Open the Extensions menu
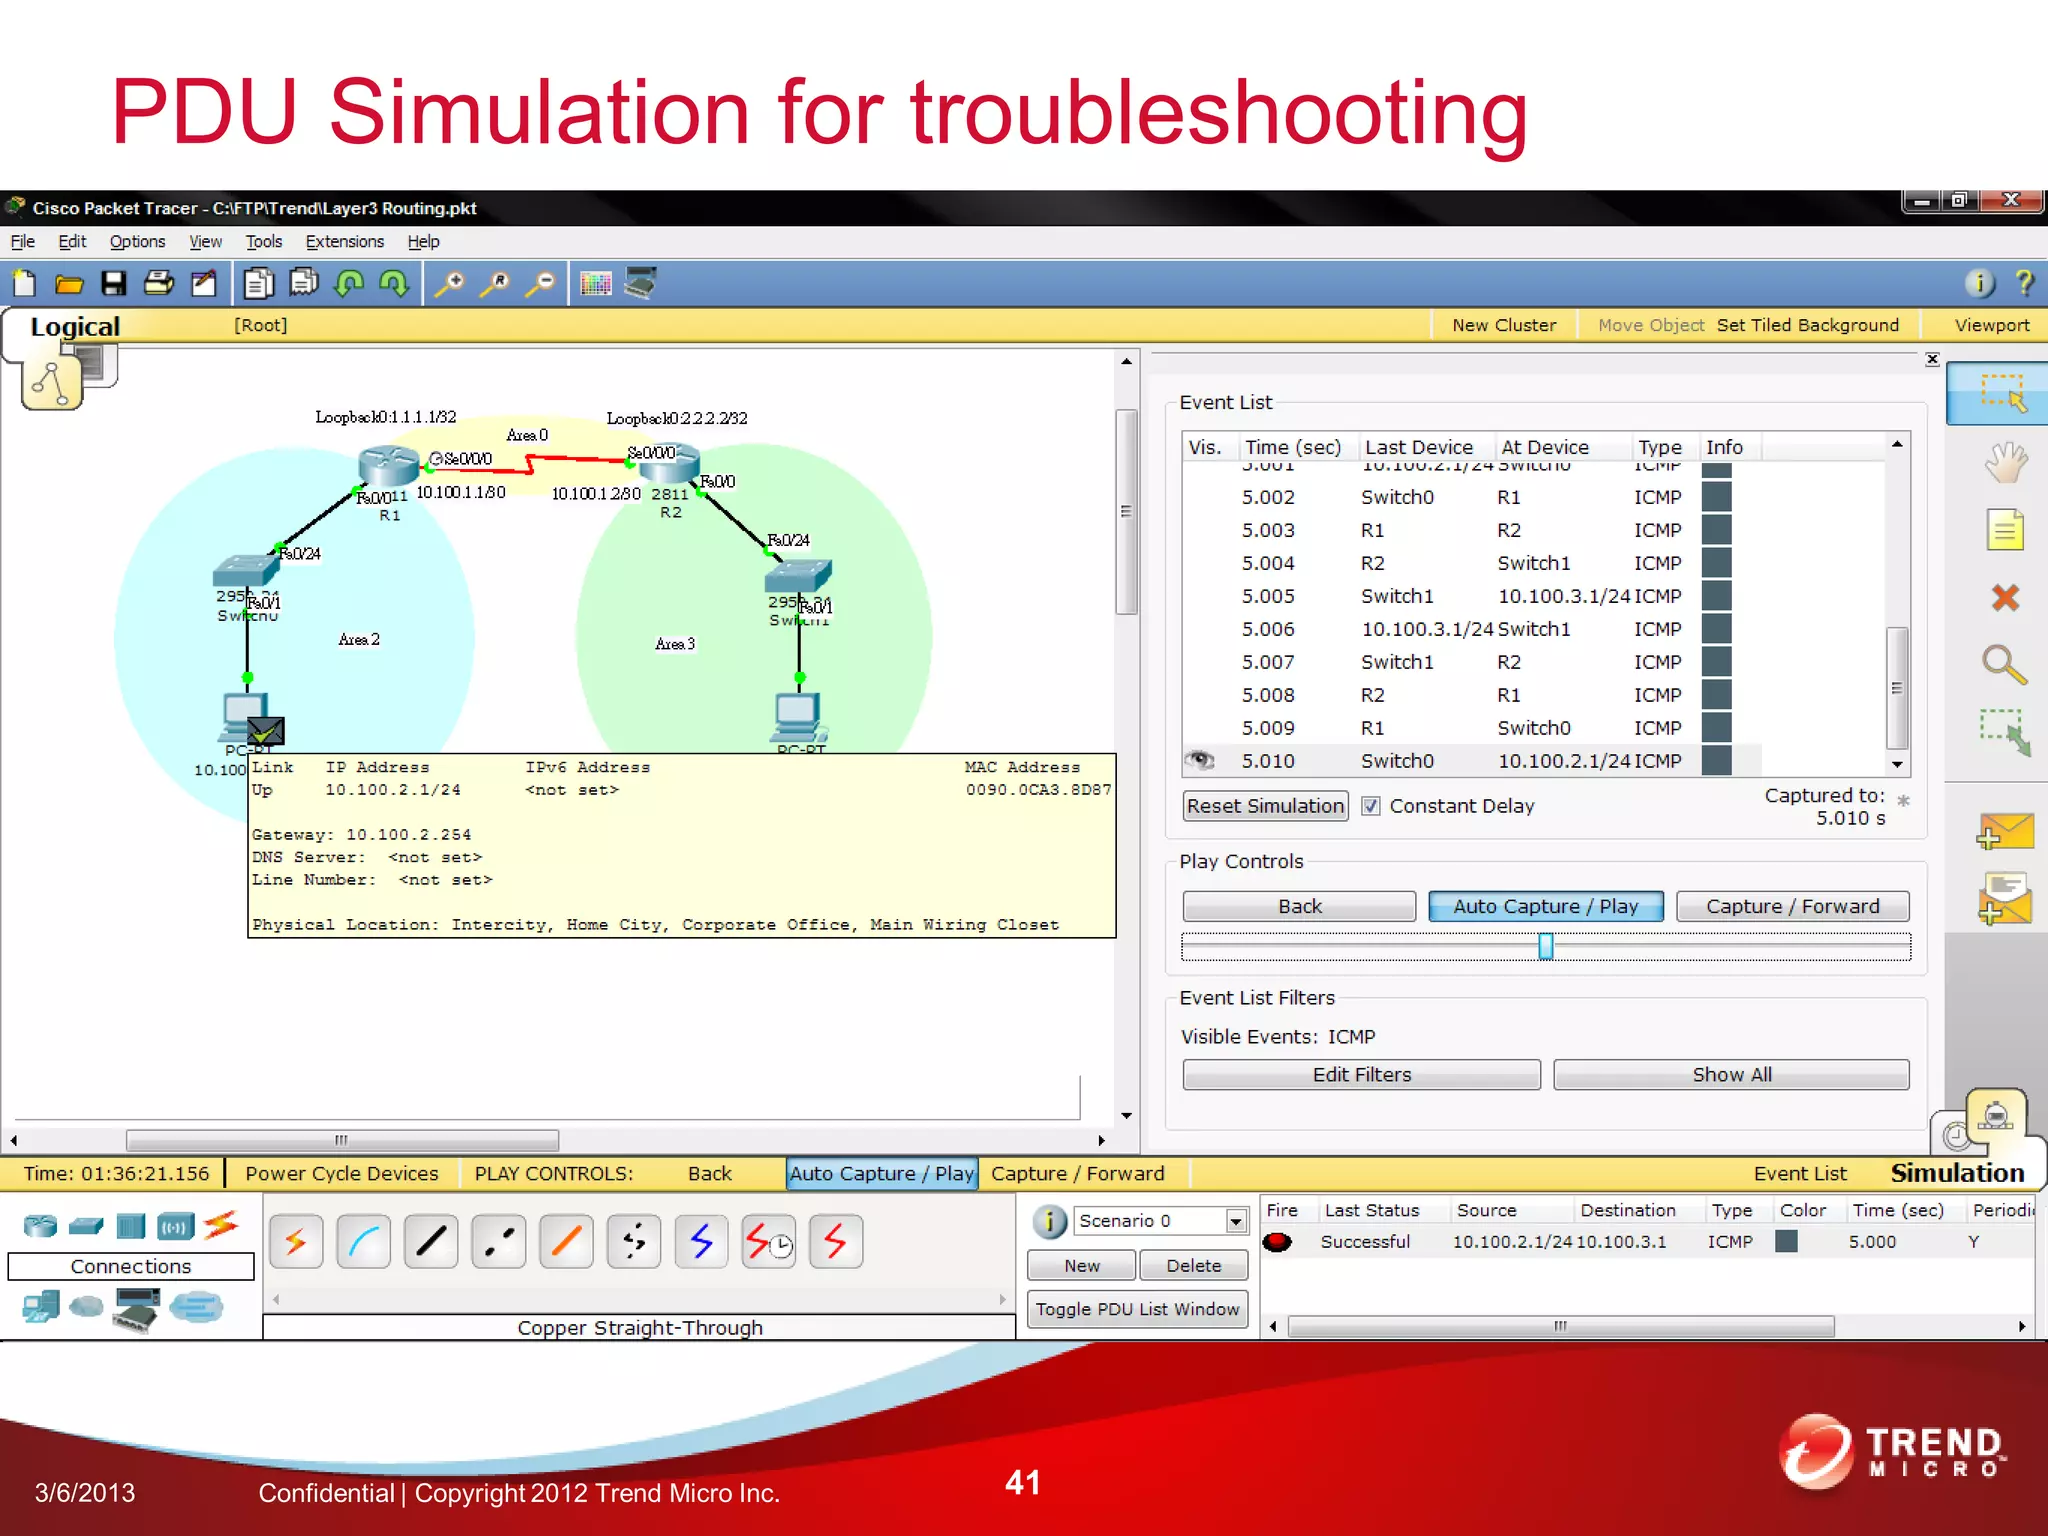This screenshot has width=2048, height=1536. [344, 242]
